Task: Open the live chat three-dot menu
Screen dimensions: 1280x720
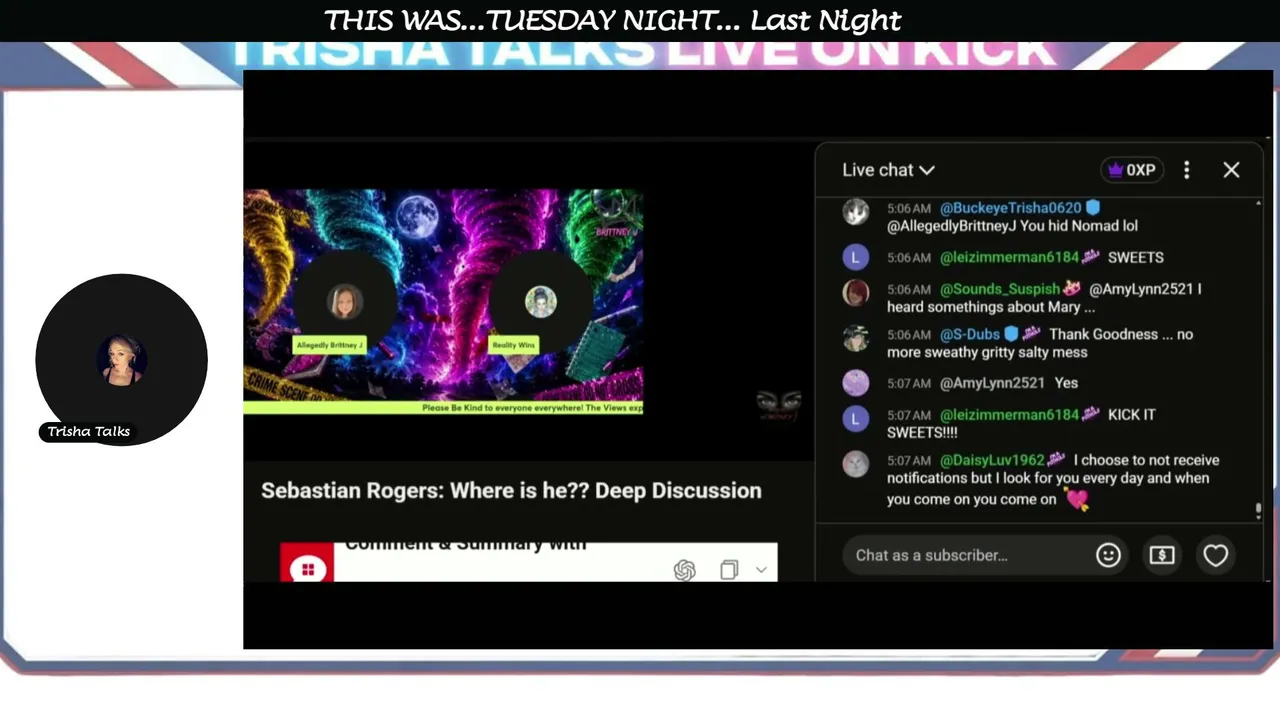Action: click(x=1187, y=170)
